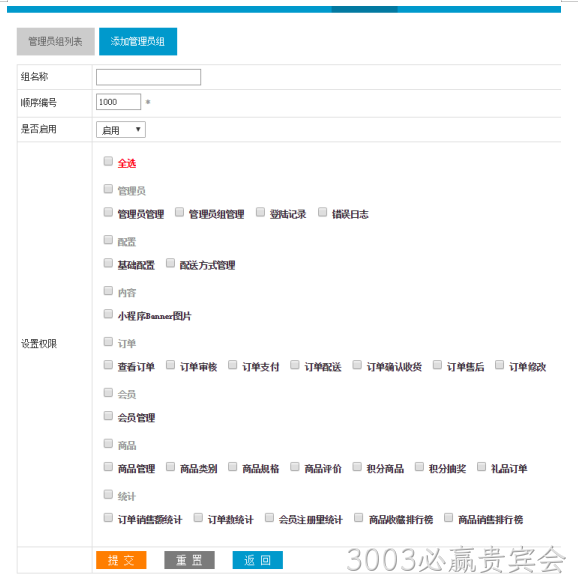
Task: Tick the 商品销售排行榜 checkbox
Action: [448, 517]
